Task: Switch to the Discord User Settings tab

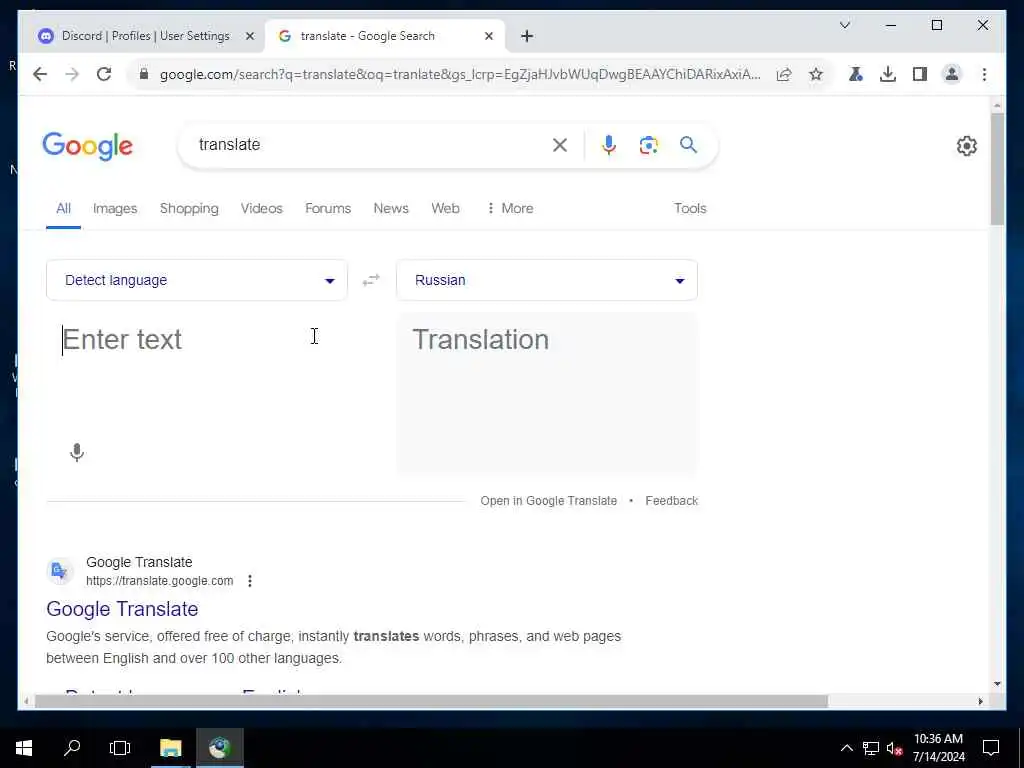Action: click(x=146, y=36)
